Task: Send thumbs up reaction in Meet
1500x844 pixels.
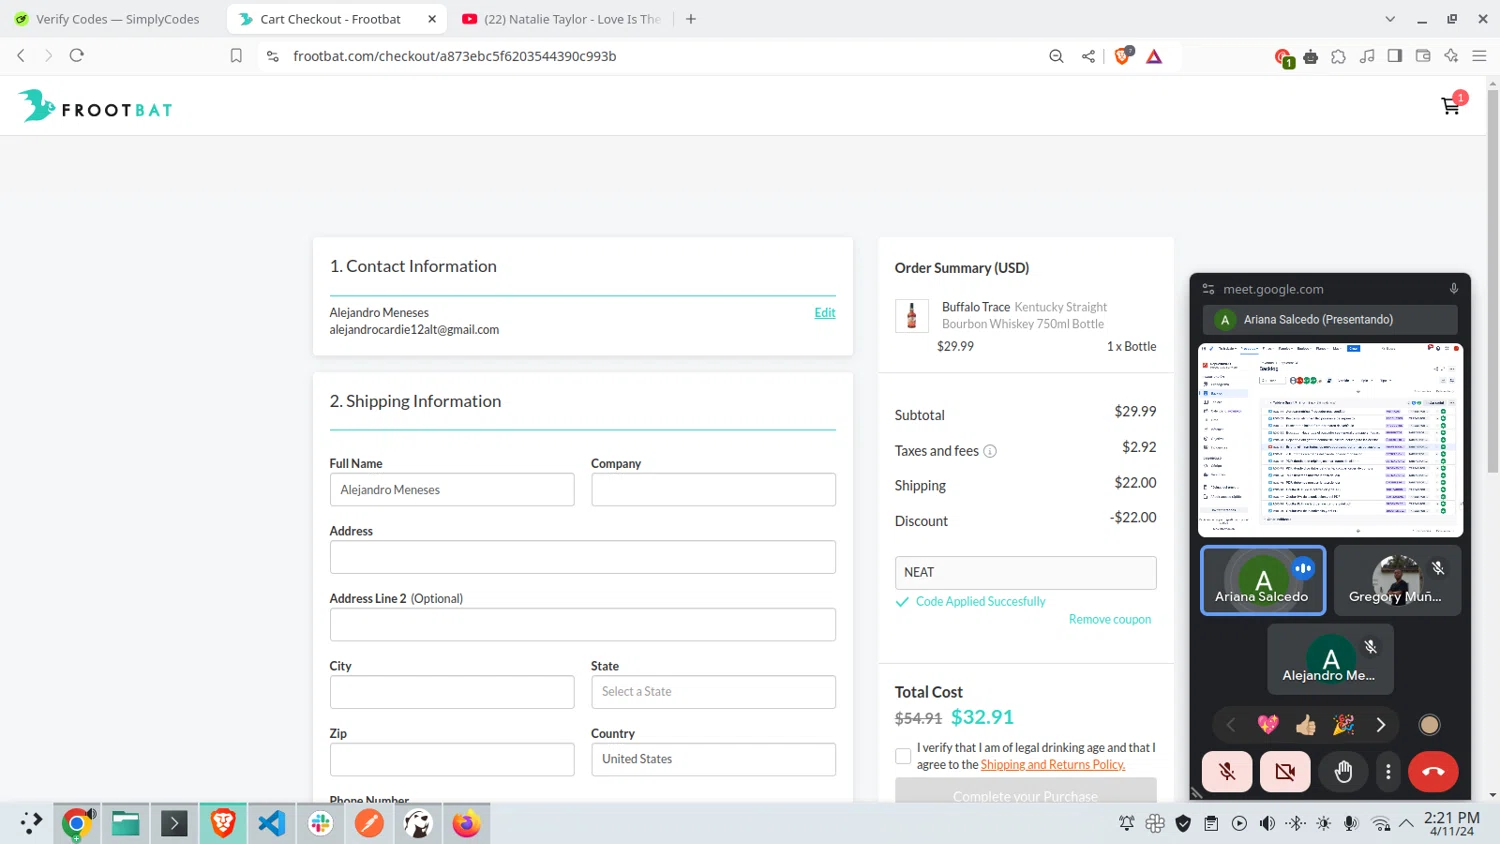Action: [x=1305, y=725]
